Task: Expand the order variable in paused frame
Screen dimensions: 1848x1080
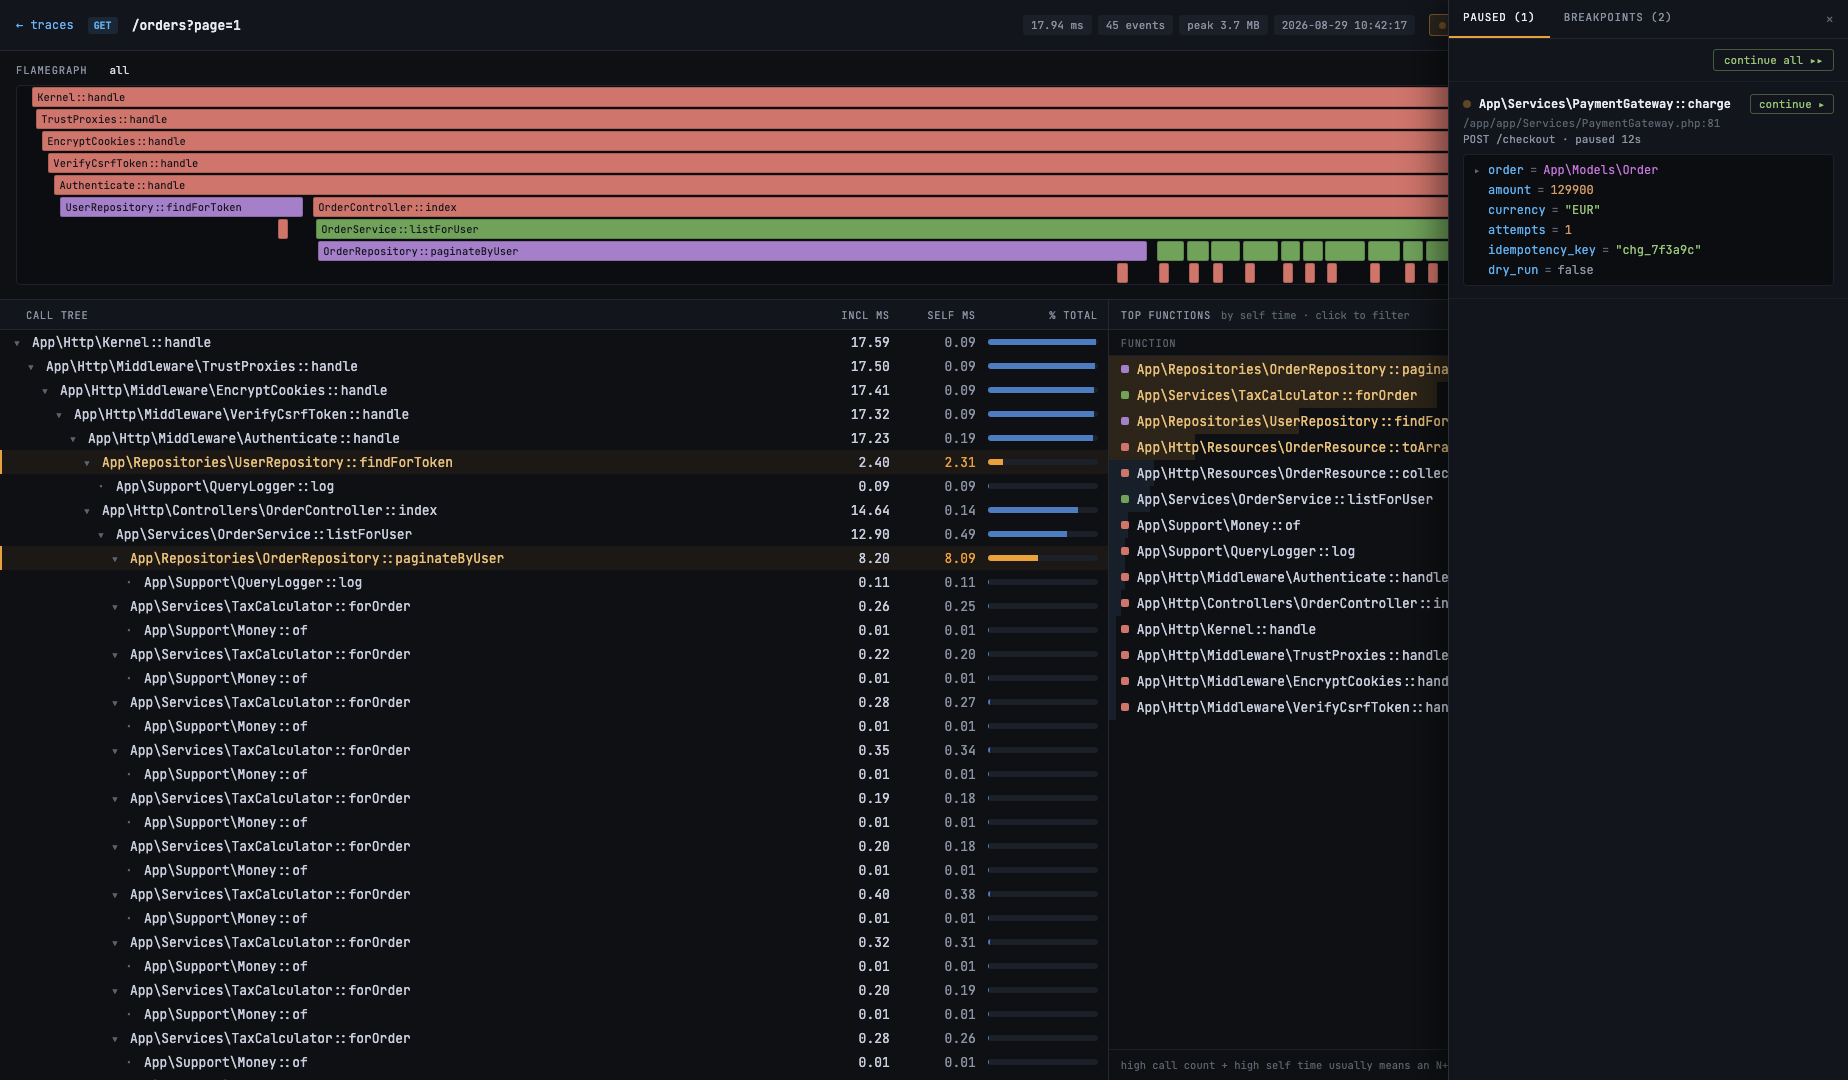Action: (x=1476, y=170)
